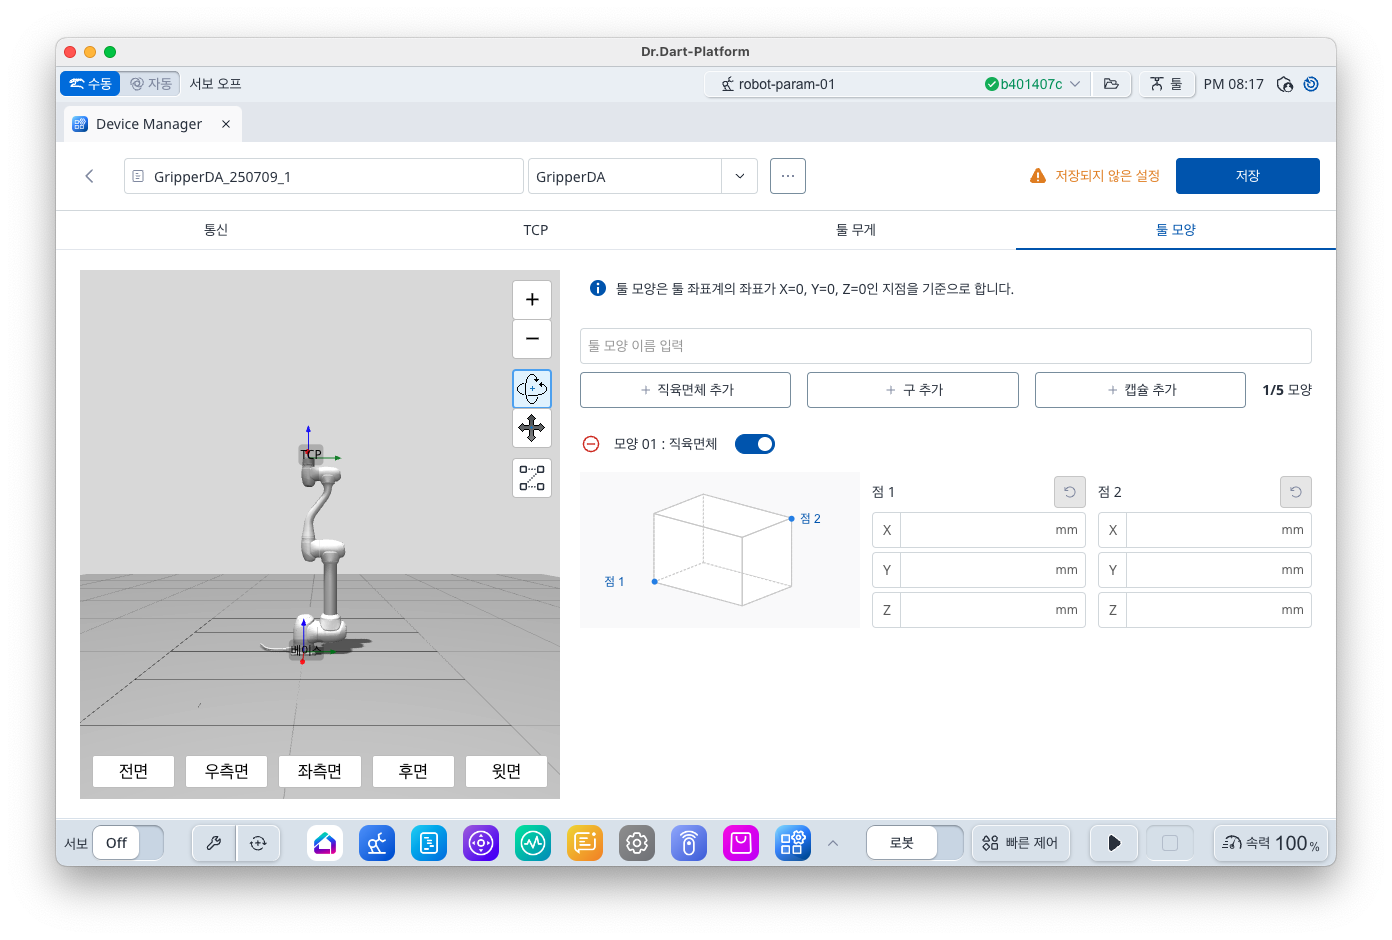Screen dimensions: 1392x940
Task: Select the rotate view tool in 3D viewer
Action: click(532, 388)
